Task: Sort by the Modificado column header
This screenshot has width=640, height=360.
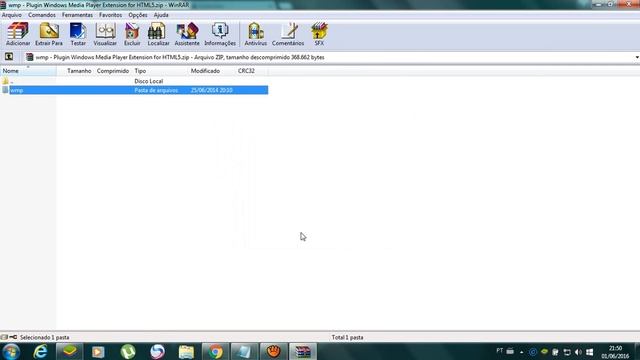Action: point(212,71)
